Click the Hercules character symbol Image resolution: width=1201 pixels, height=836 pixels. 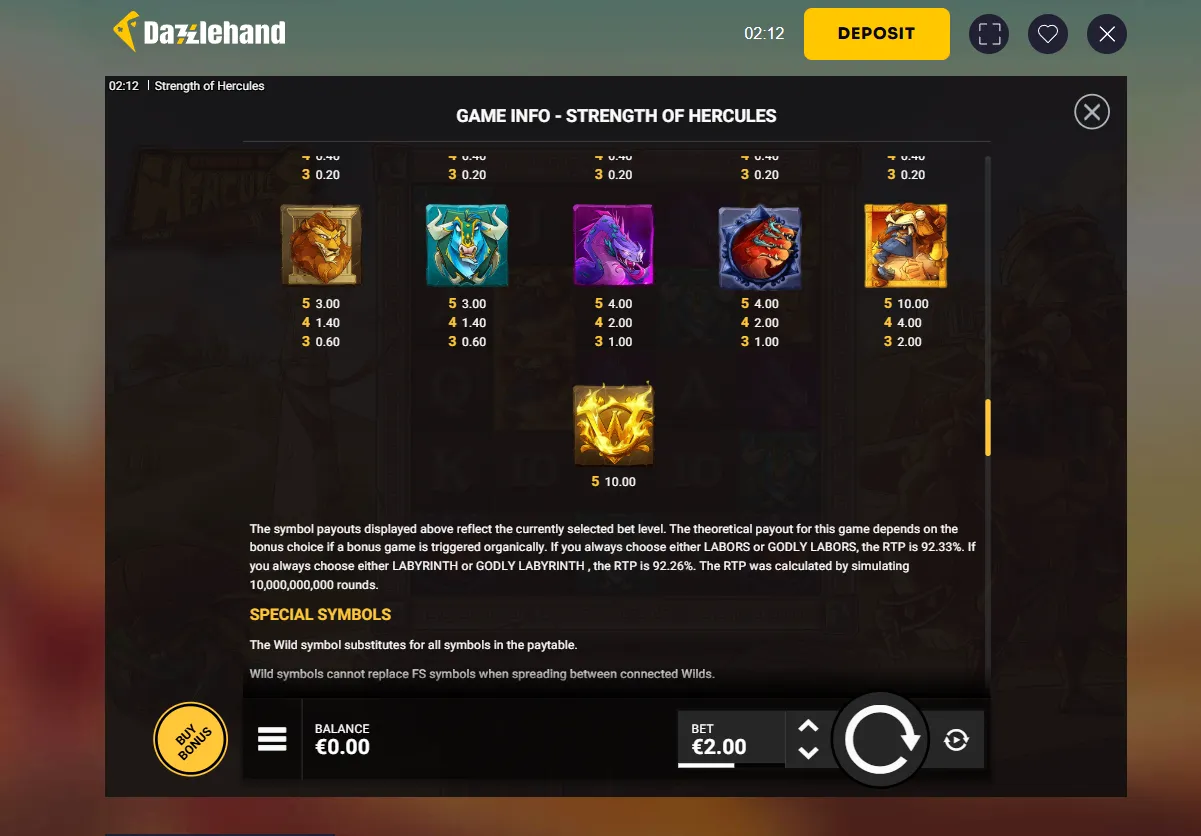[906, 245]
